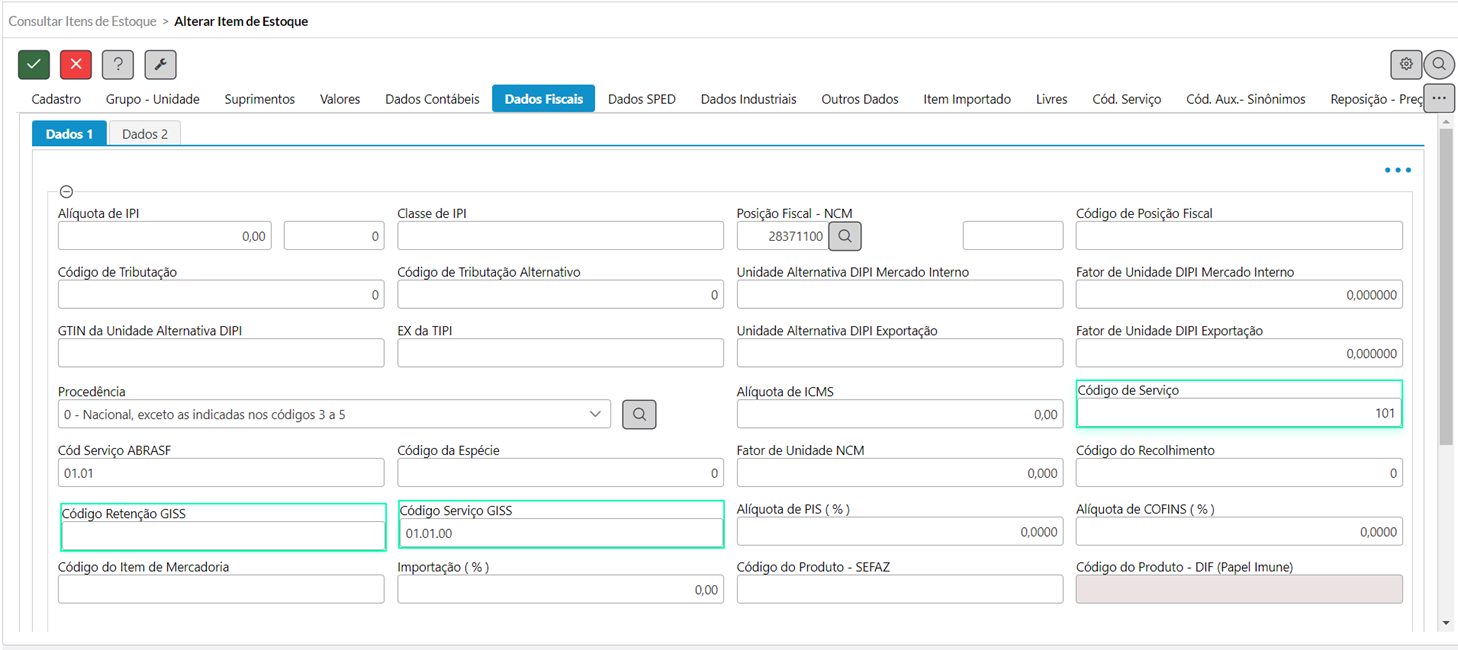Go to the Dados Contábeis tab
Image resolution: width=1458 pixels, height=650 pixels.
coord(432,99)
